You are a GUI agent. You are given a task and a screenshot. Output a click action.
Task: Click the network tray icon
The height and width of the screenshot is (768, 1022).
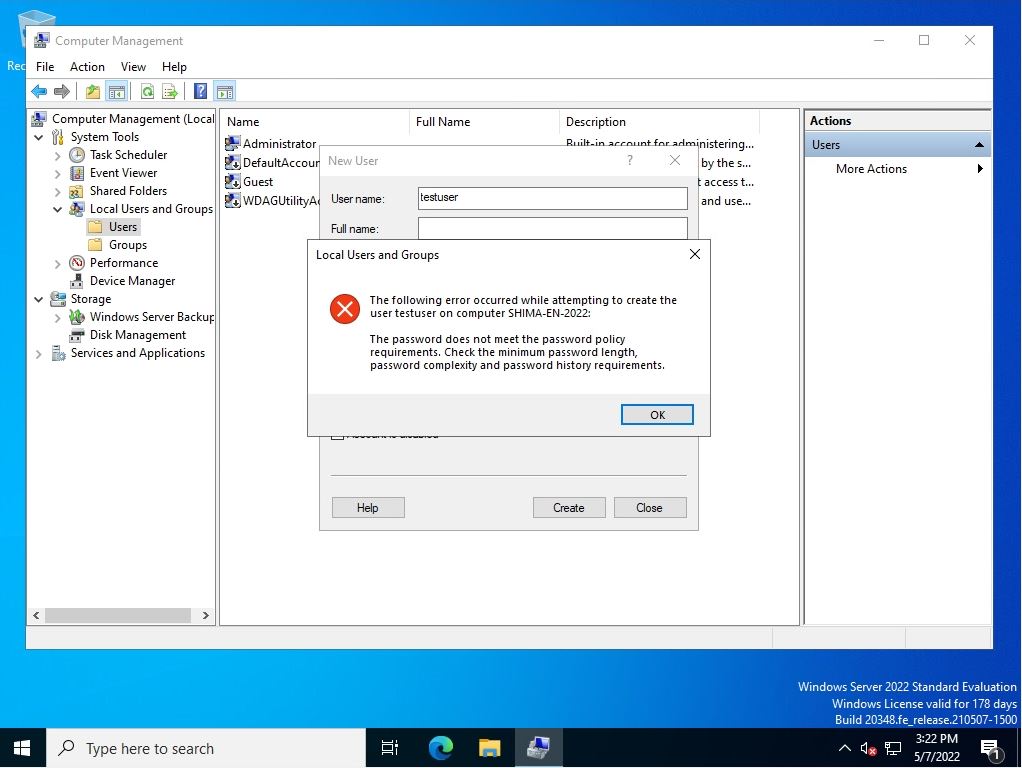click(893, 748)
